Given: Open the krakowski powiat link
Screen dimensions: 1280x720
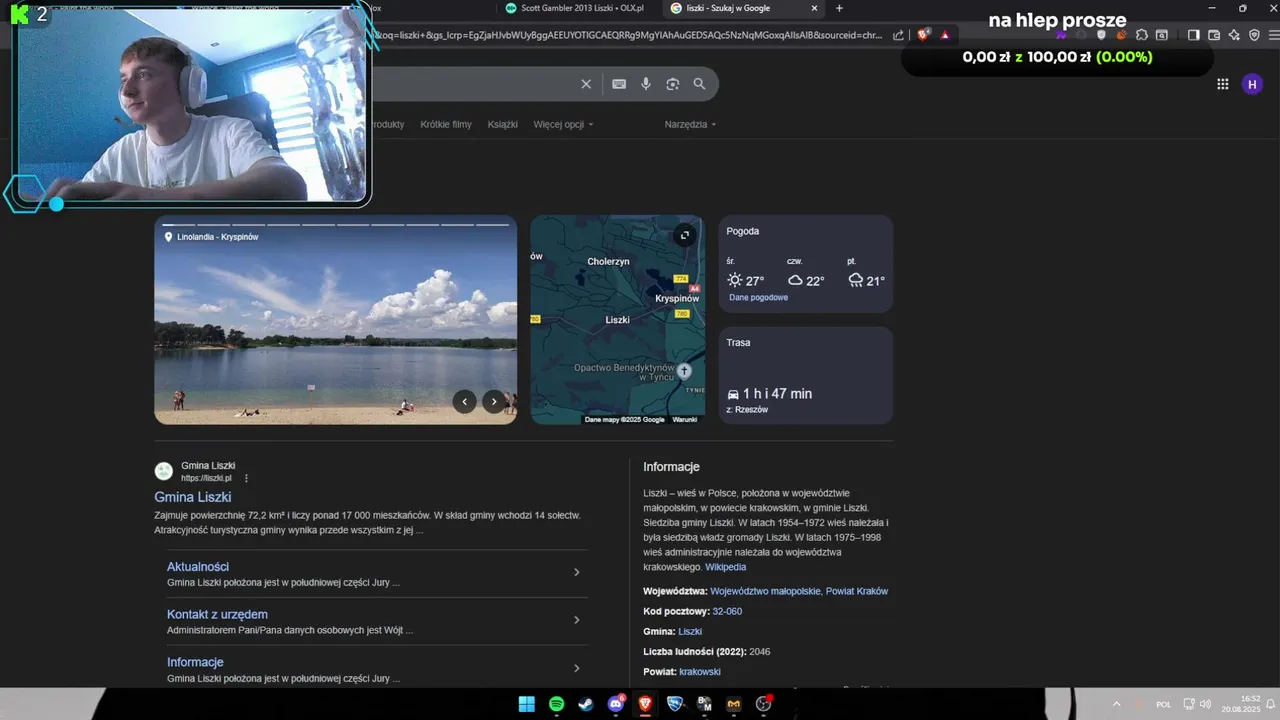Looking at the screenshot, I should coord(700,671).
